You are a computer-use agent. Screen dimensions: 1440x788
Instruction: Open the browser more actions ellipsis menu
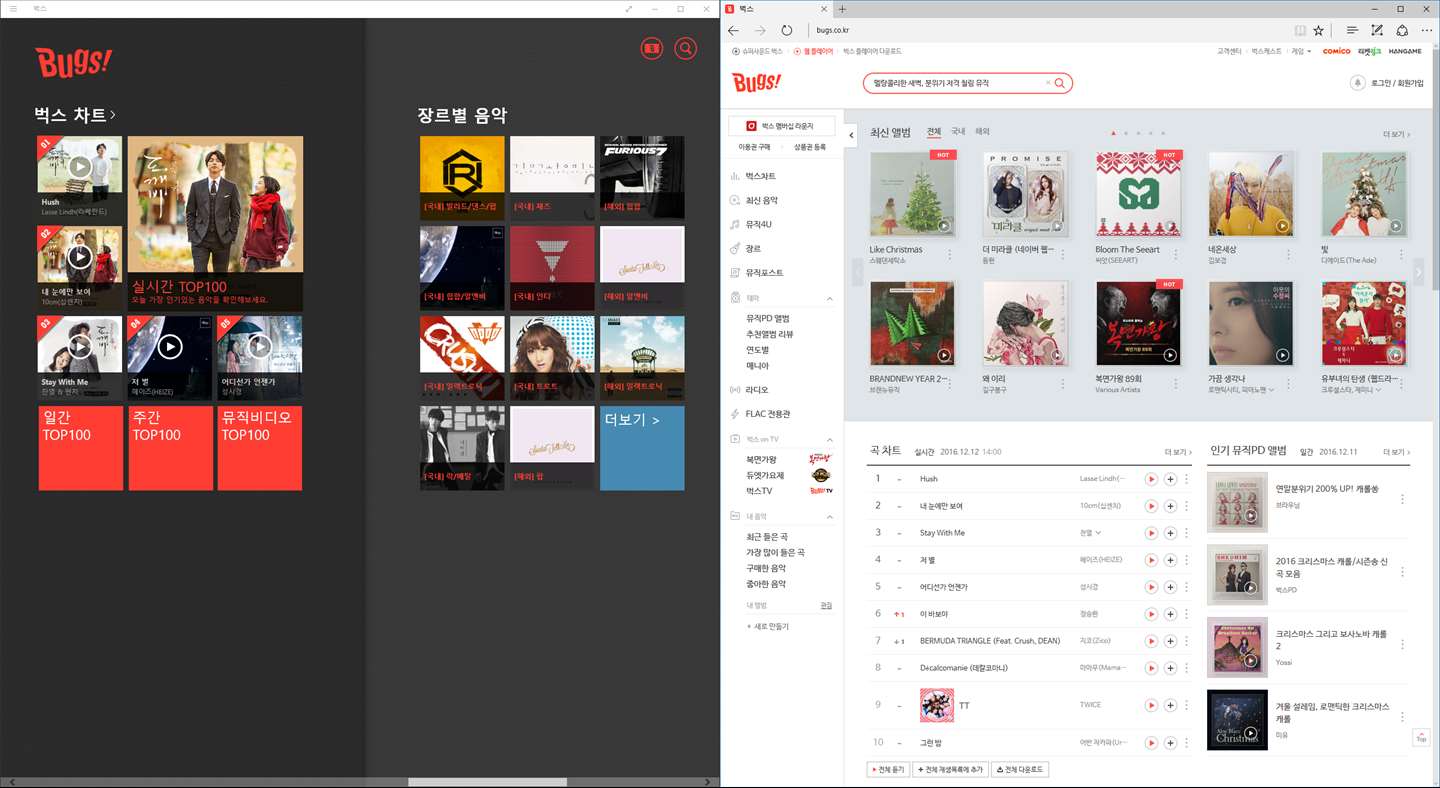[x=1427, y=30]
